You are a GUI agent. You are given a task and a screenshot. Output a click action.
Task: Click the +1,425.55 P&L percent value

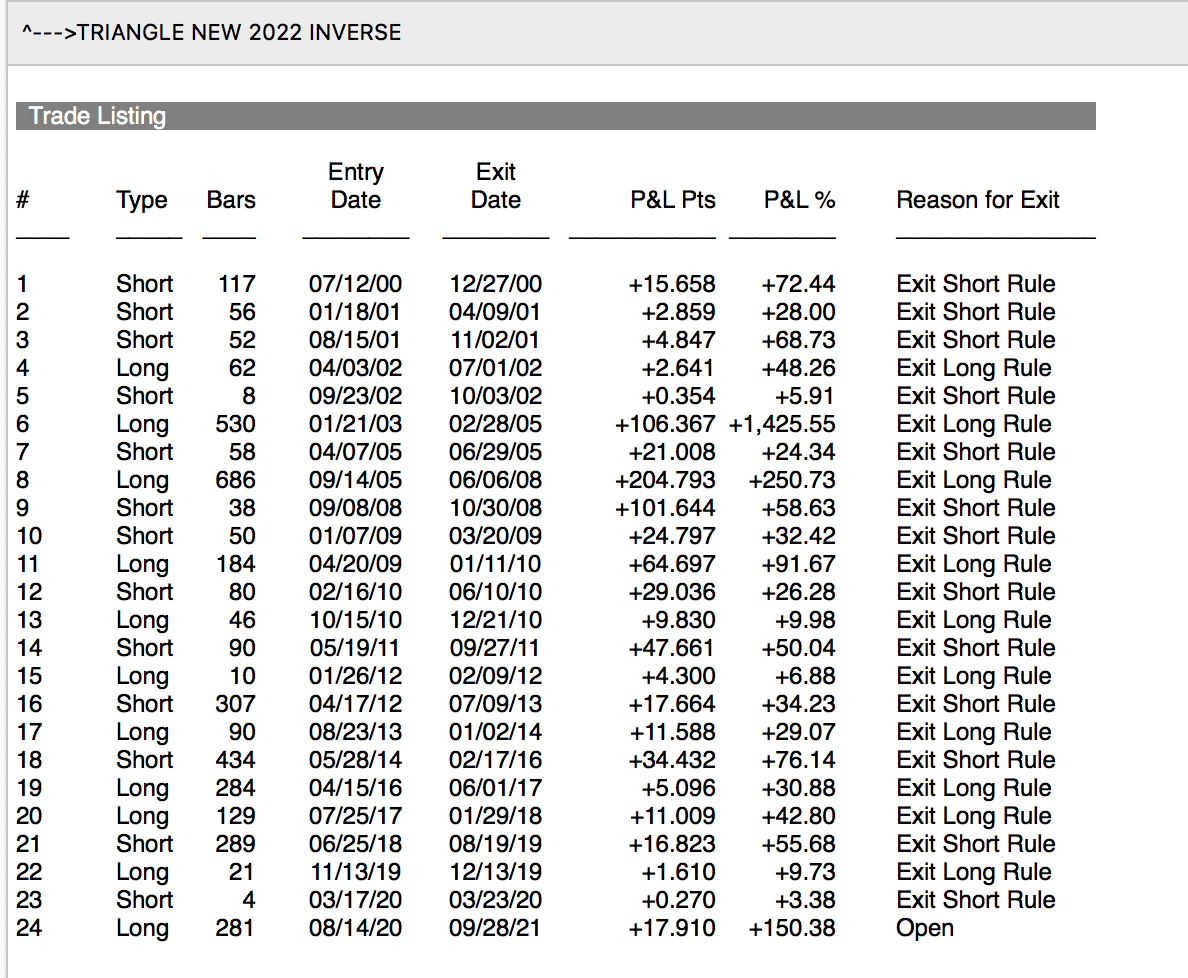pos(782,424)
